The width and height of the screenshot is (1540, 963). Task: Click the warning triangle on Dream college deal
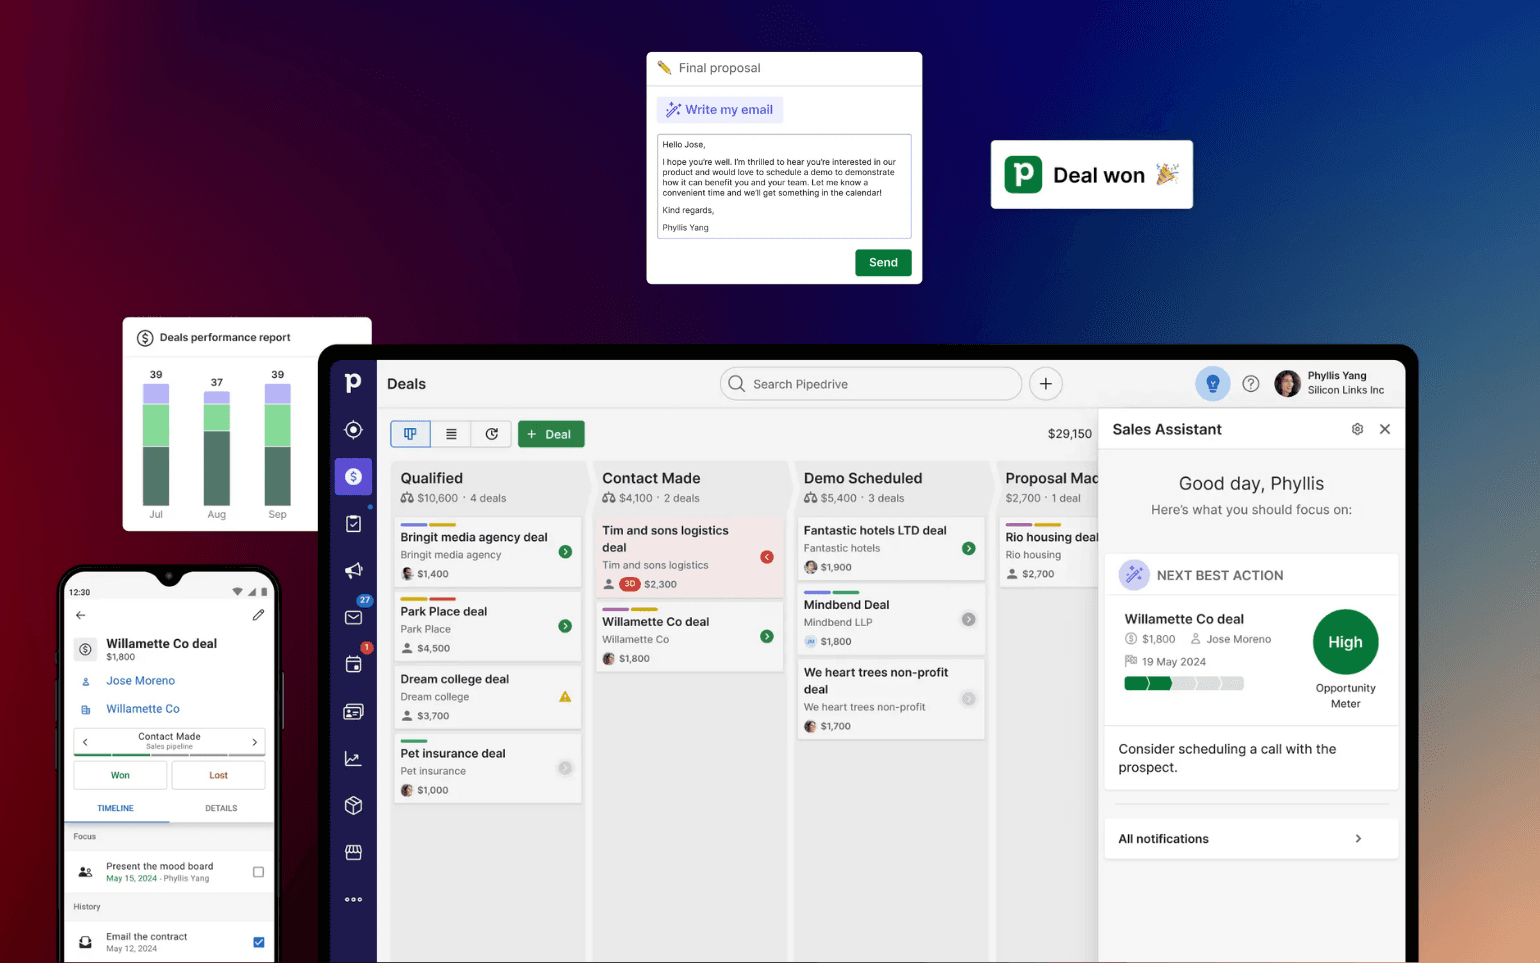point(565,697)
